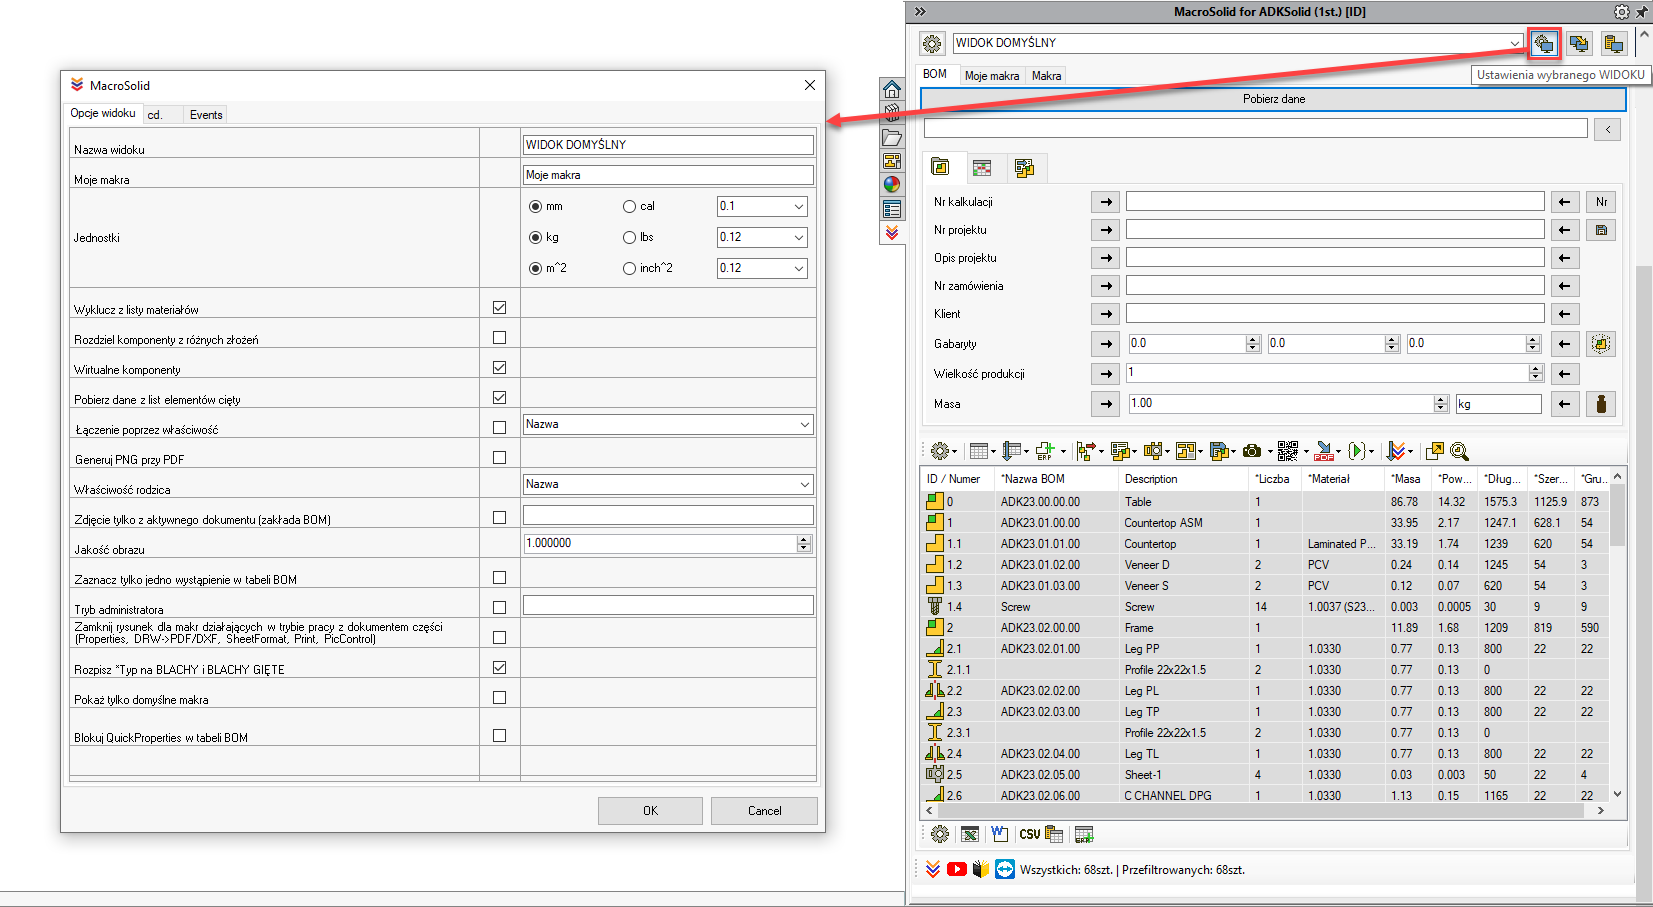Image resolution: width=1653 pixels, height=907 pixels.
Task: Toggle the 'Wyklucz z listy materiałów' checkbox
Action: click(499, 307)
